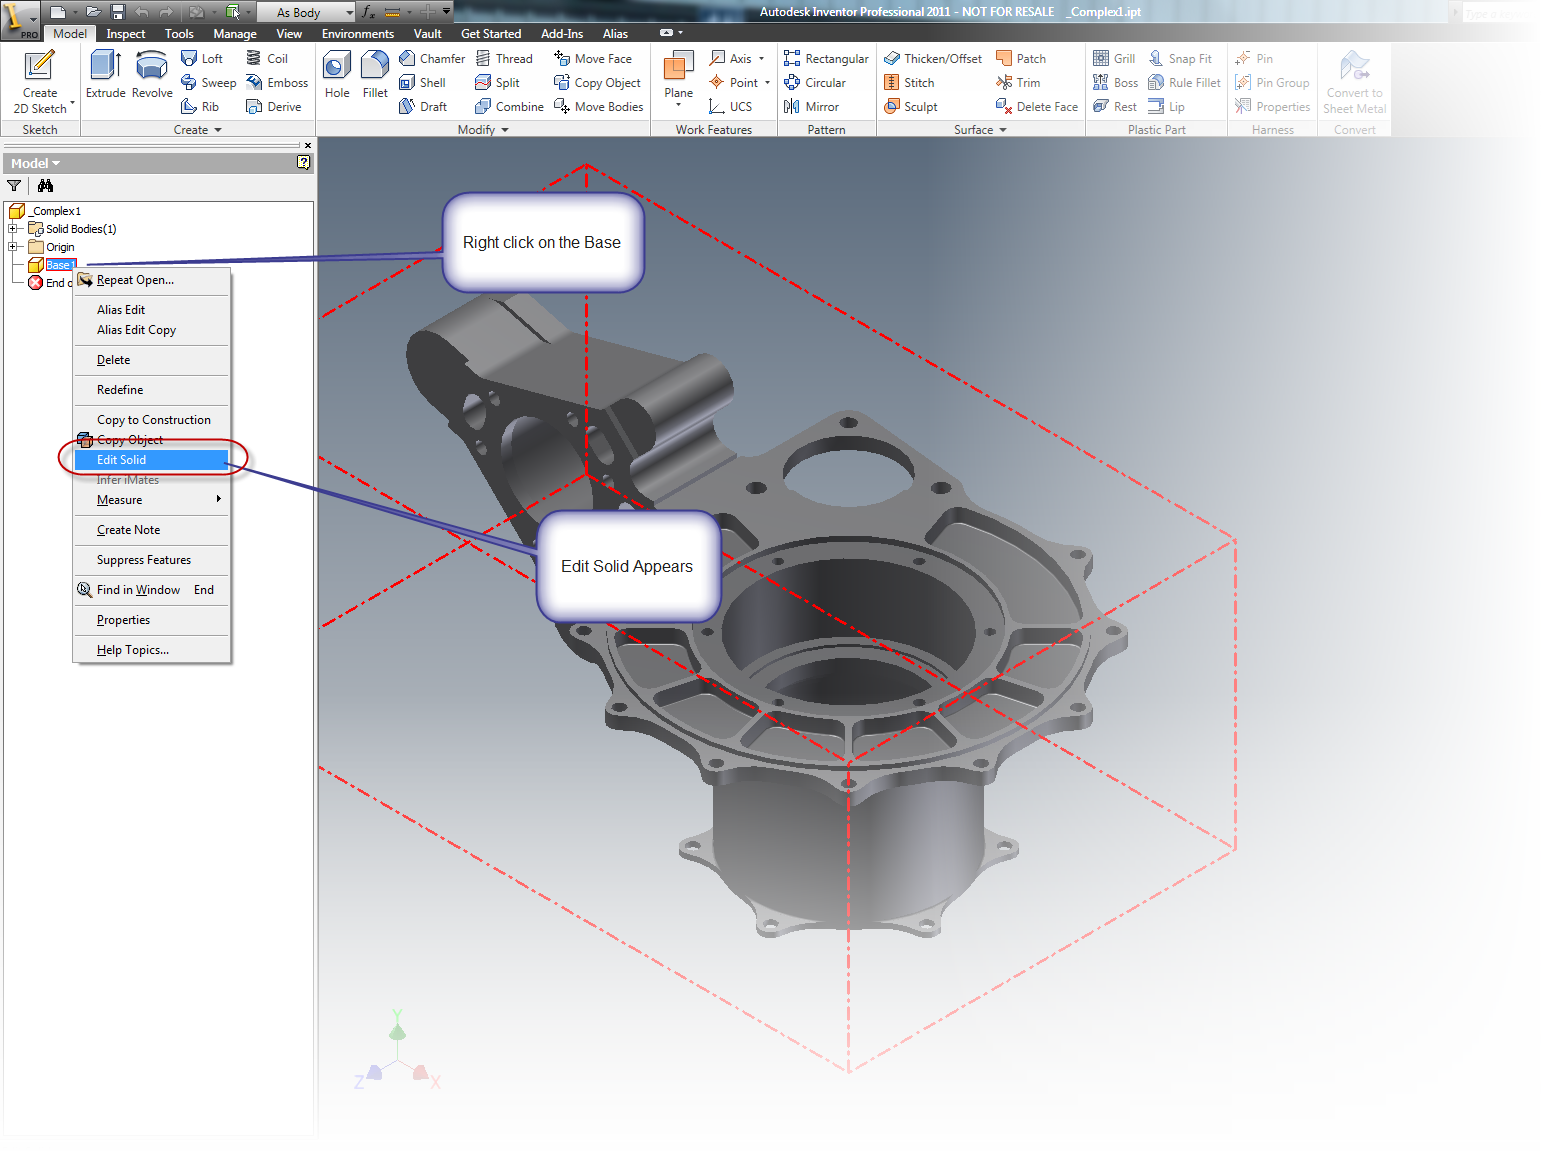The image size is (1541, 1152).
Task: Click Copy Object in Modify panel
Action: click(x=597, y=83)
